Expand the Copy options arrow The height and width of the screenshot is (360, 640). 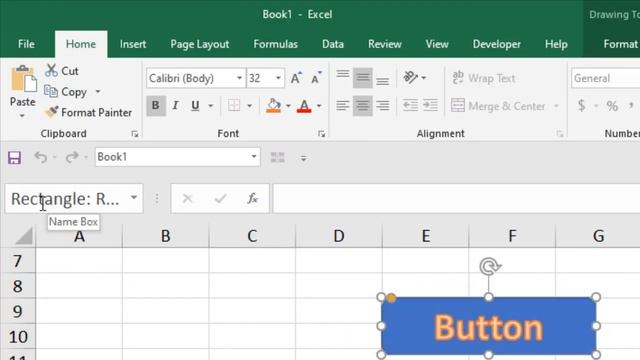(98, 91)
